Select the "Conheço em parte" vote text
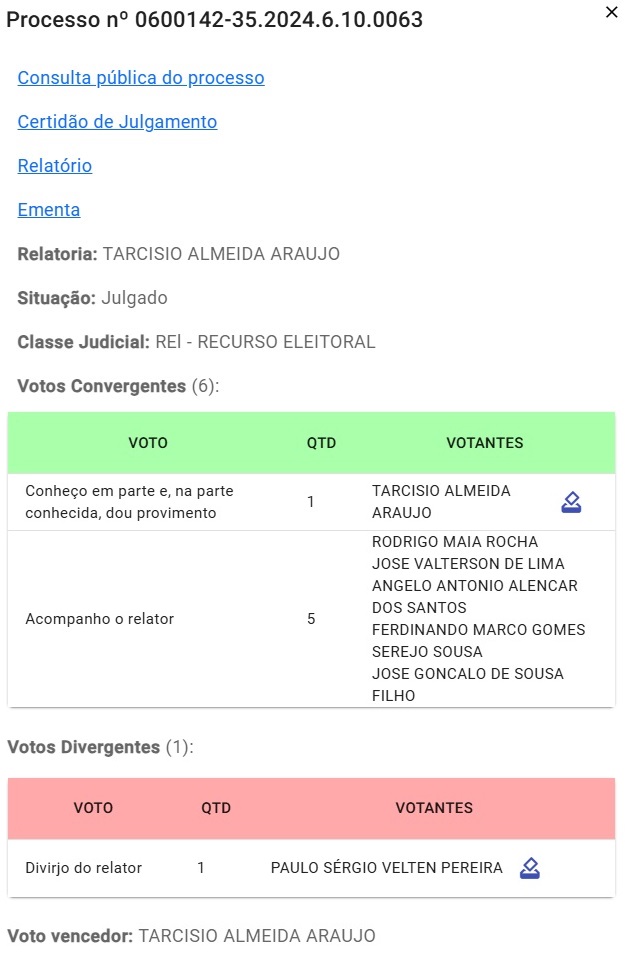 pyautogui.click(x=128, y=502)
